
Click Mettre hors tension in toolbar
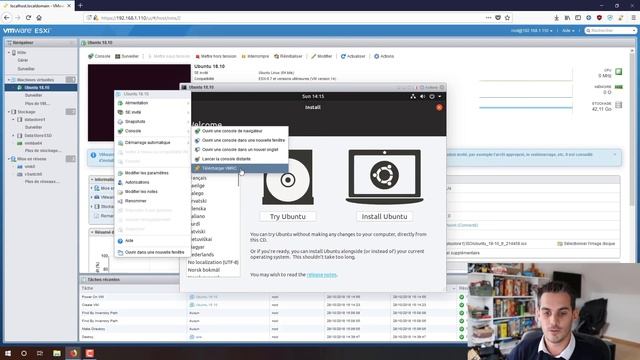(x=216, y=56)
